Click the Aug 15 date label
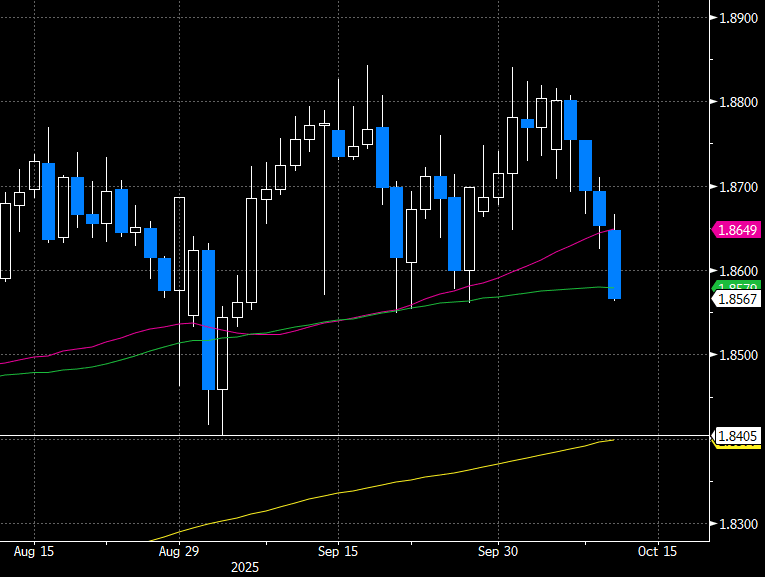 coord(34,551)
